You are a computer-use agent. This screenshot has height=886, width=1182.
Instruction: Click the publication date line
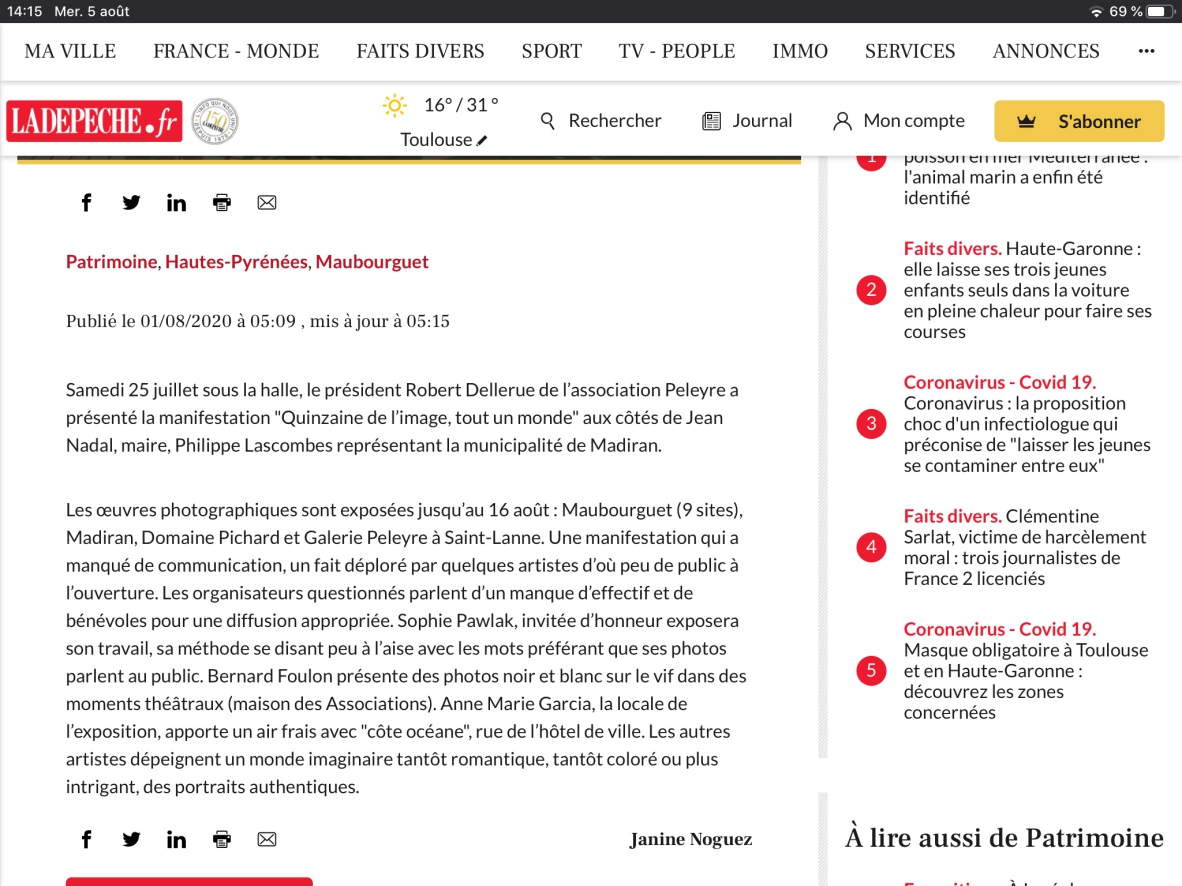[258, 321]
